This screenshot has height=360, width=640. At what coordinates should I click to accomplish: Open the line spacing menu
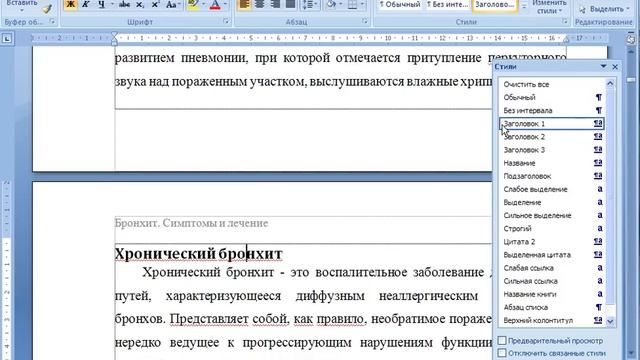tap(310, 4)
